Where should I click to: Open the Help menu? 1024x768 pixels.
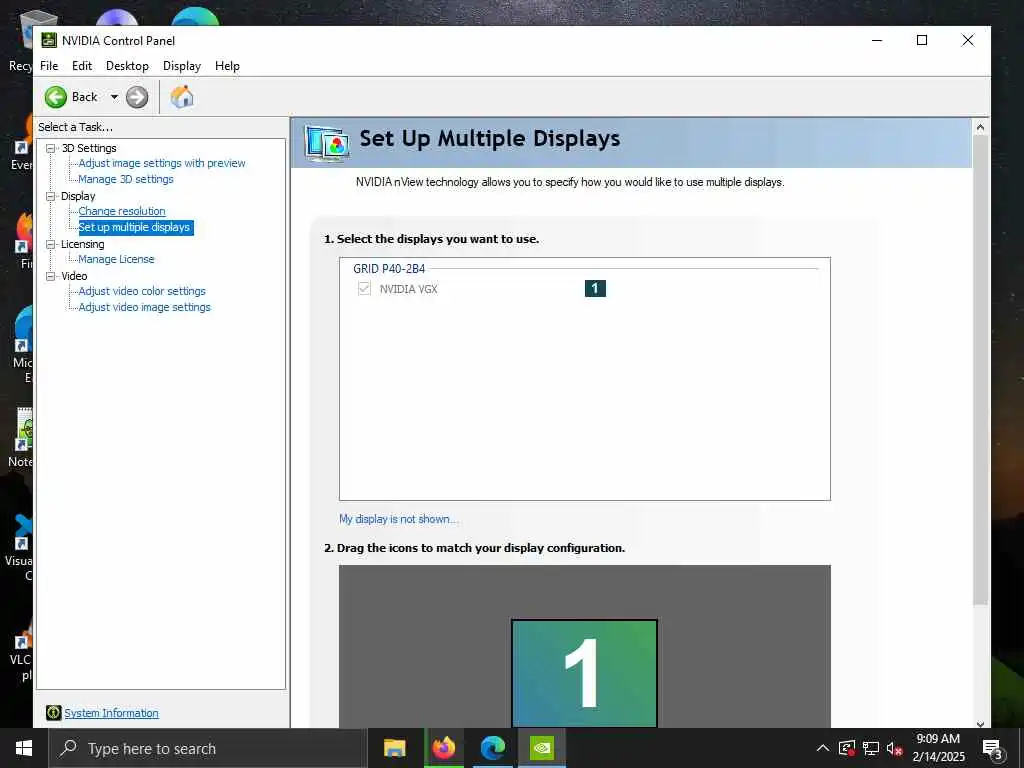[x=227, y=66]
